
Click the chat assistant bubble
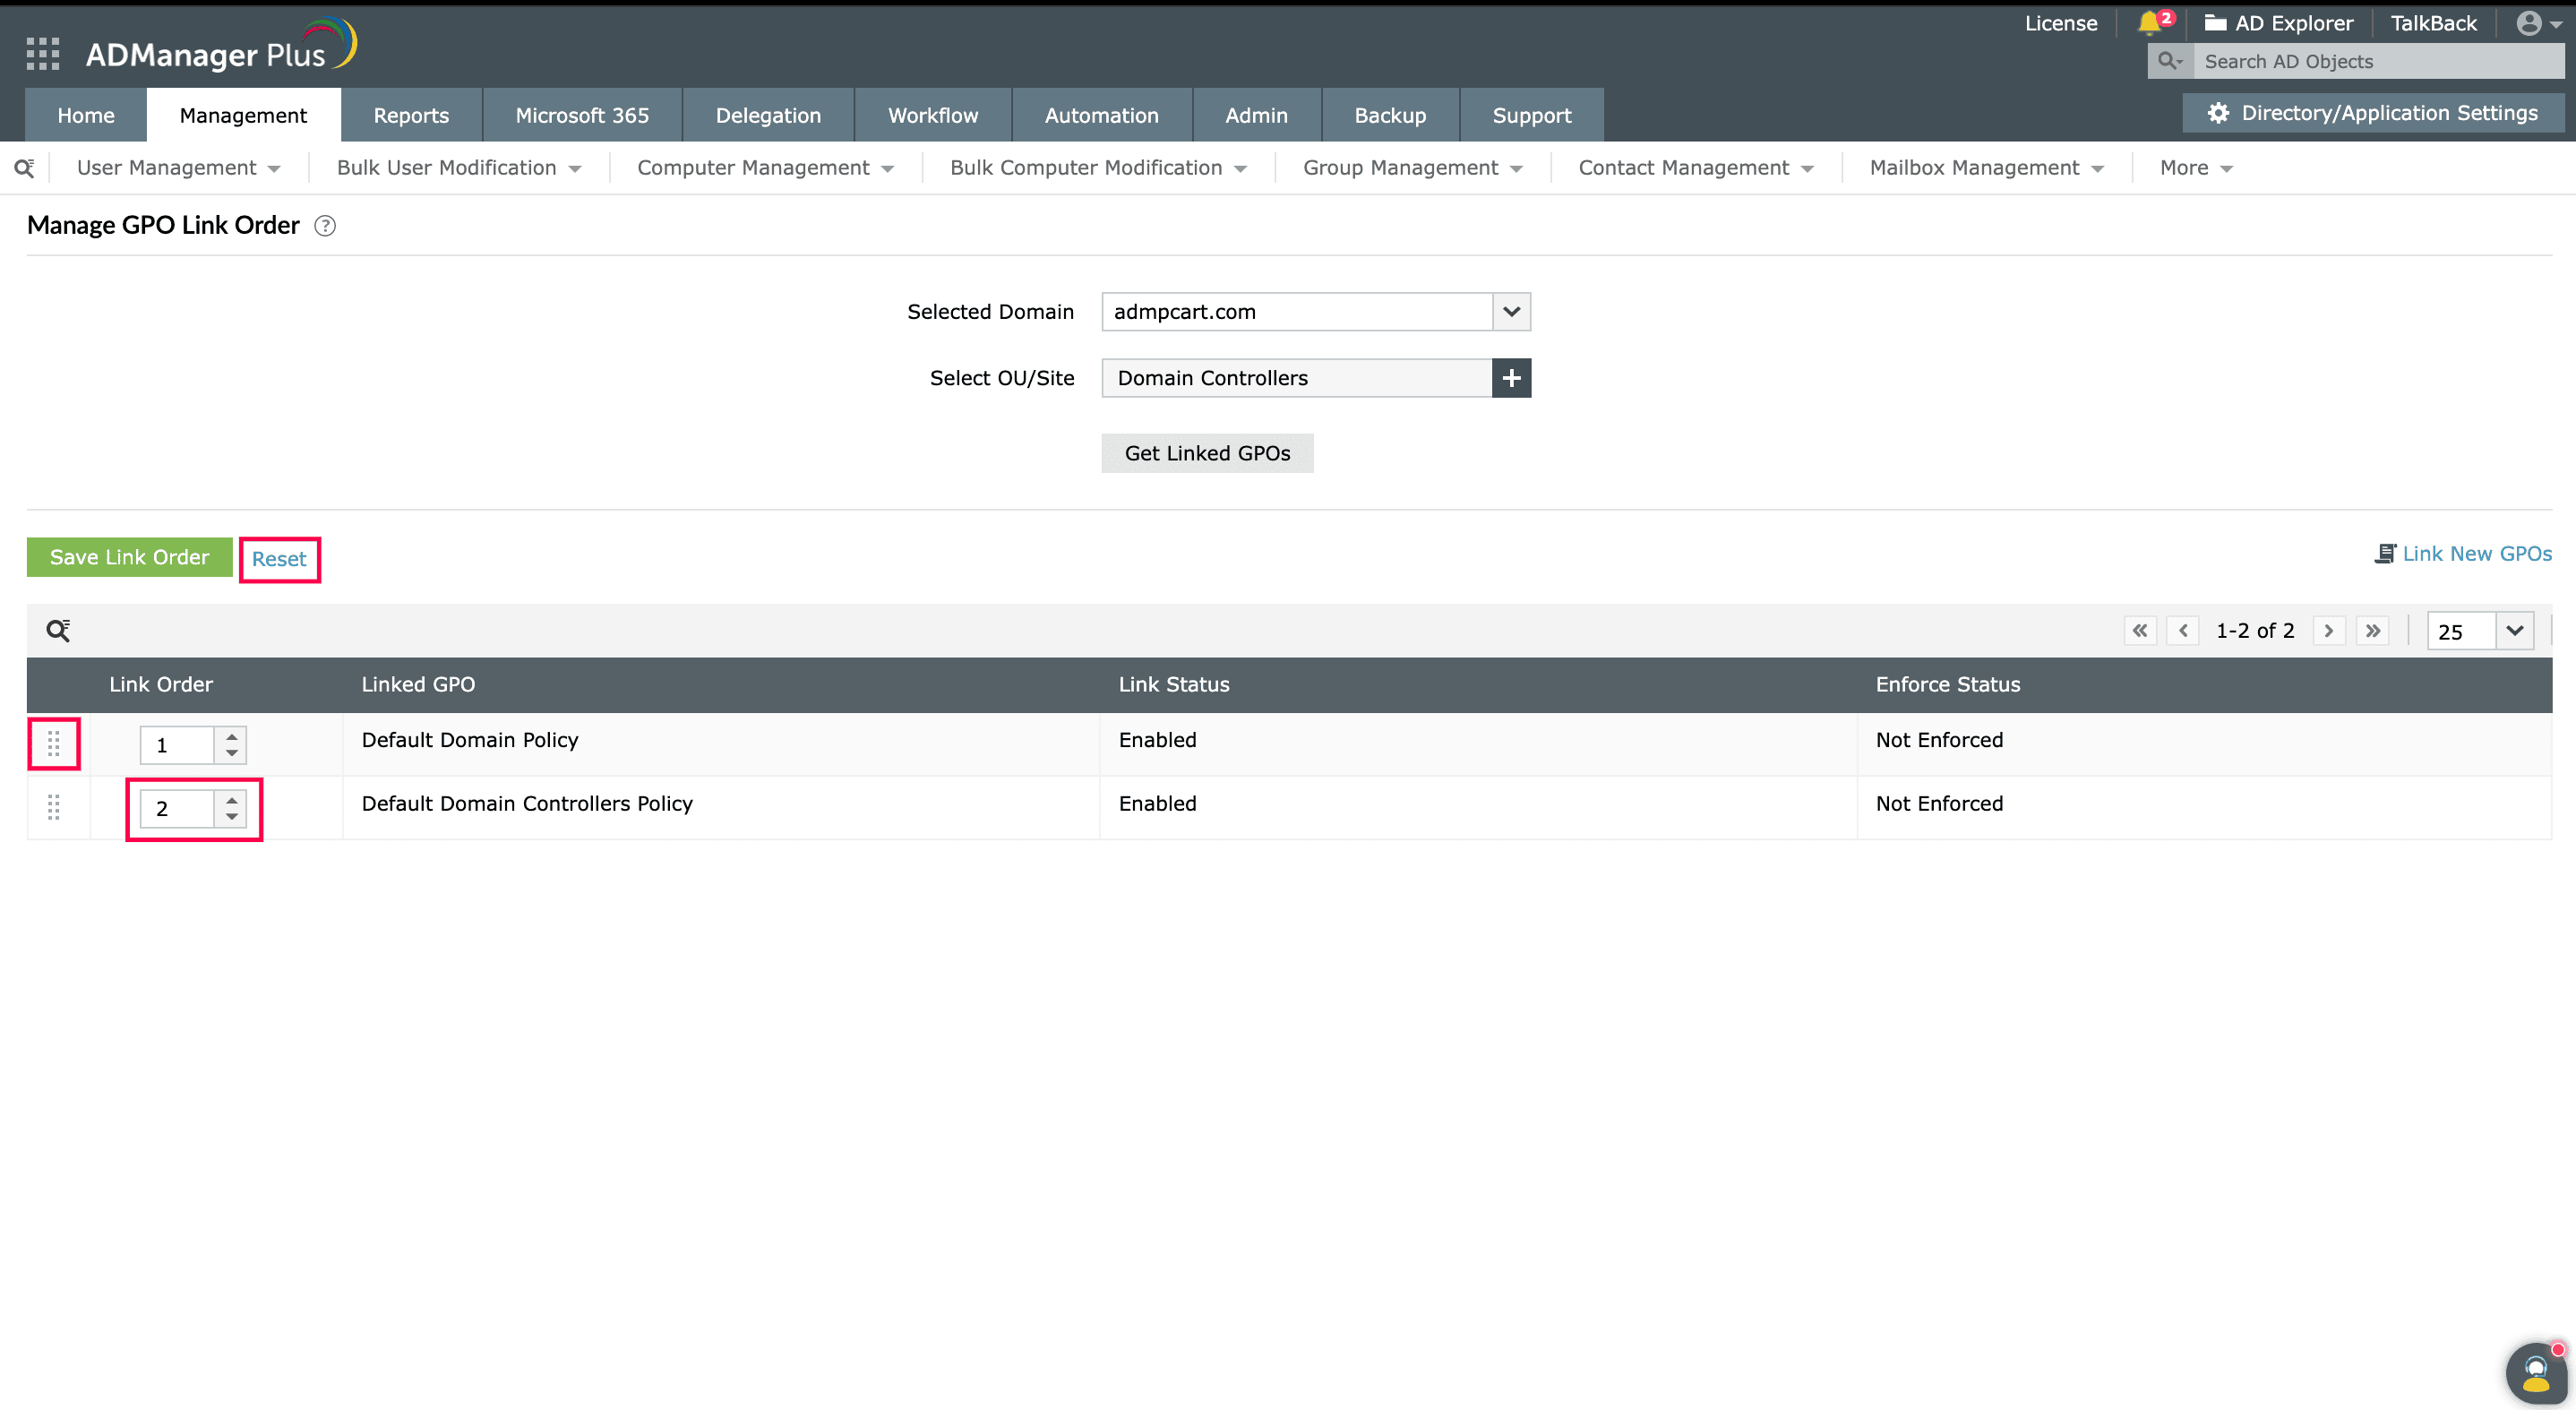click(x=2534, y=1372)
